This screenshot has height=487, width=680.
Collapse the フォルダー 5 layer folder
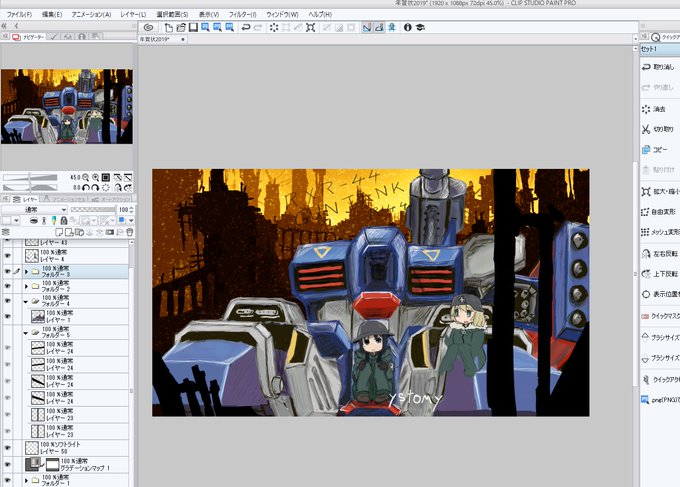26,333
